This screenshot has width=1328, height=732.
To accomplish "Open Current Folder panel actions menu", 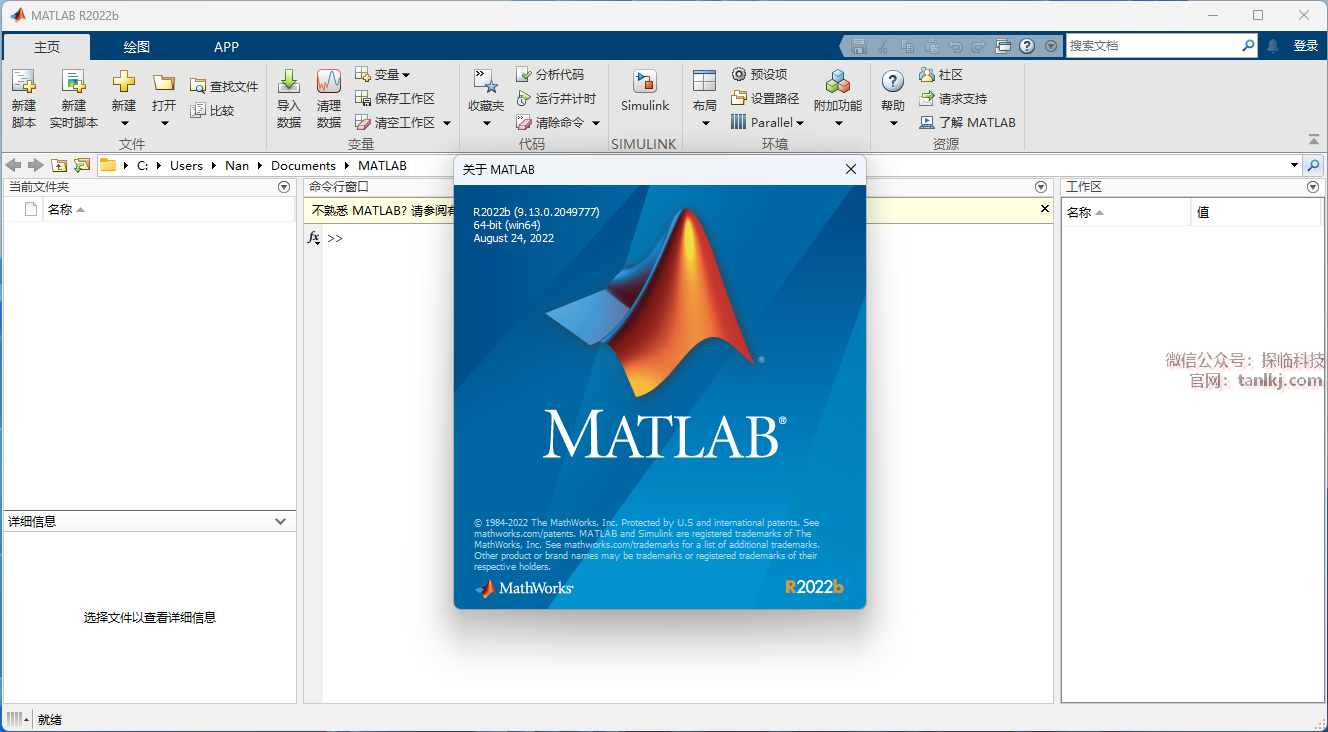I will tap(284, 187).
